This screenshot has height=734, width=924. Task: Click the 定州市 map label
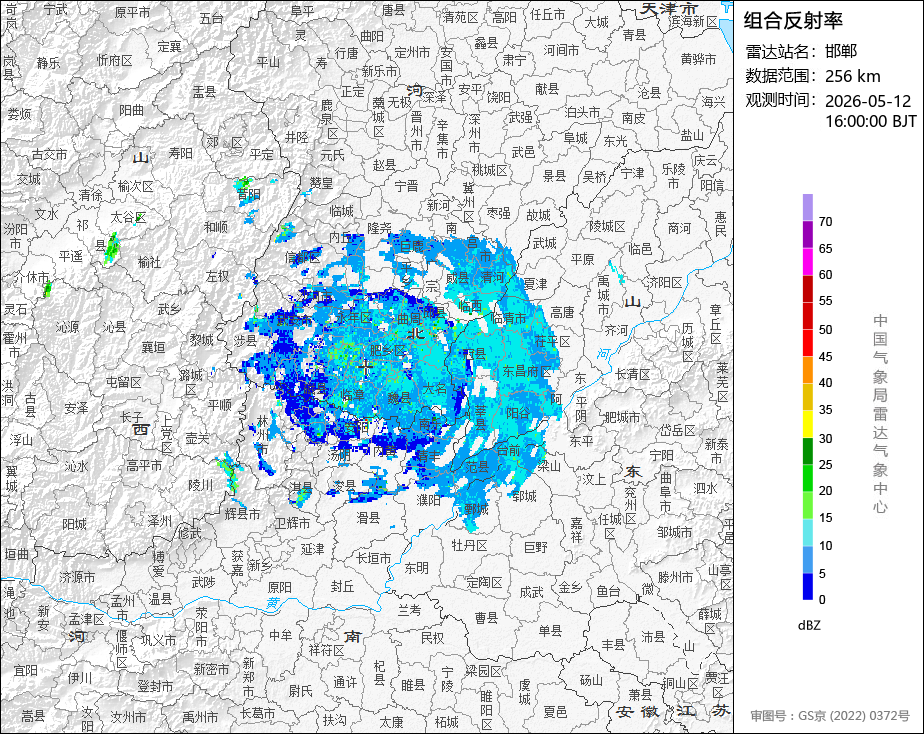(x=412, y=52)
